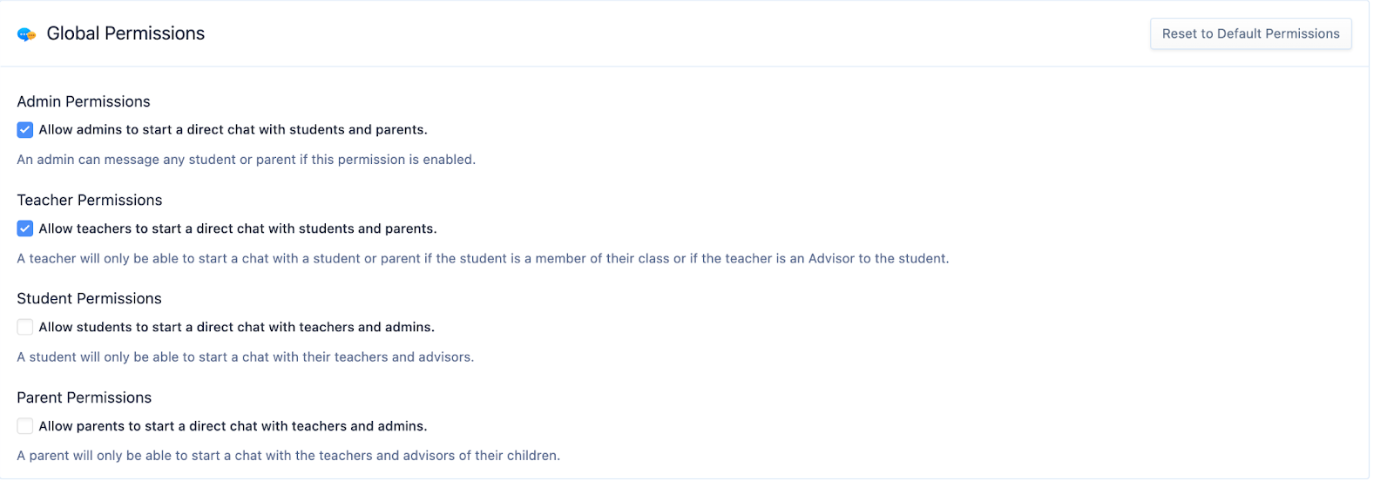Screen dimensions: 1384x494
Task: Disable the teachers direct chat checkbox
Action: click(x=25, y=228)
